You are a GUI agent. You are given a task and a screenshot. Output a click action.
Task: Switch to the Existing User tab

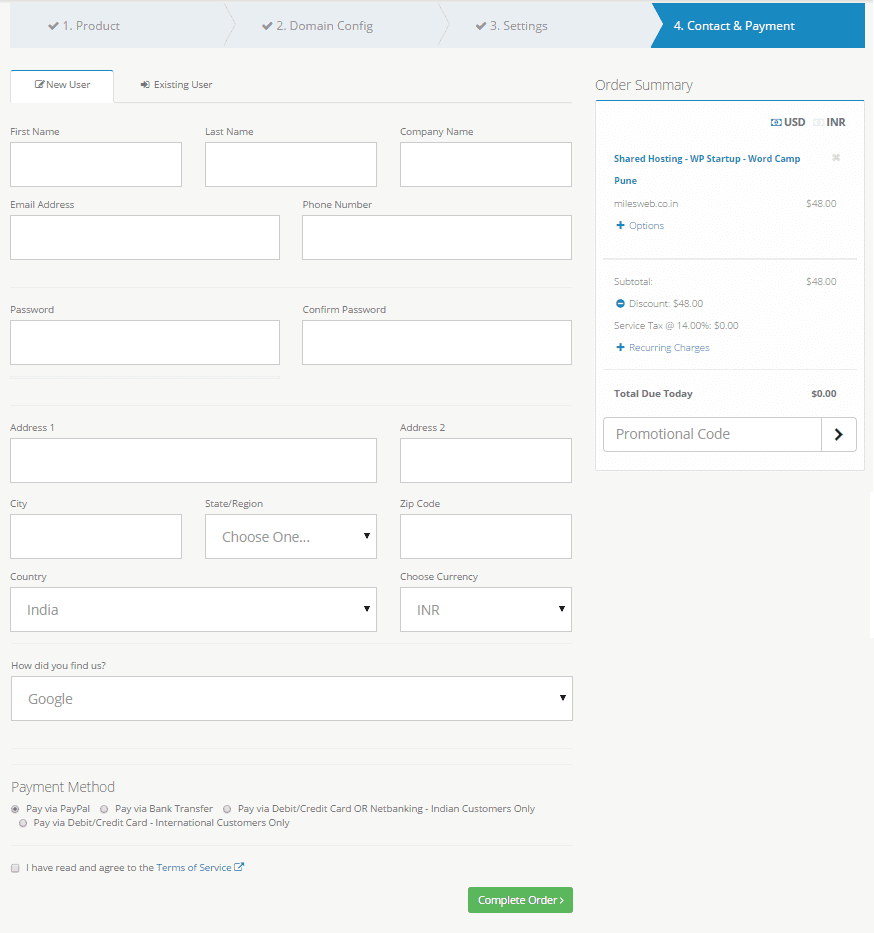pyautogui.click(x=176, y=85)
